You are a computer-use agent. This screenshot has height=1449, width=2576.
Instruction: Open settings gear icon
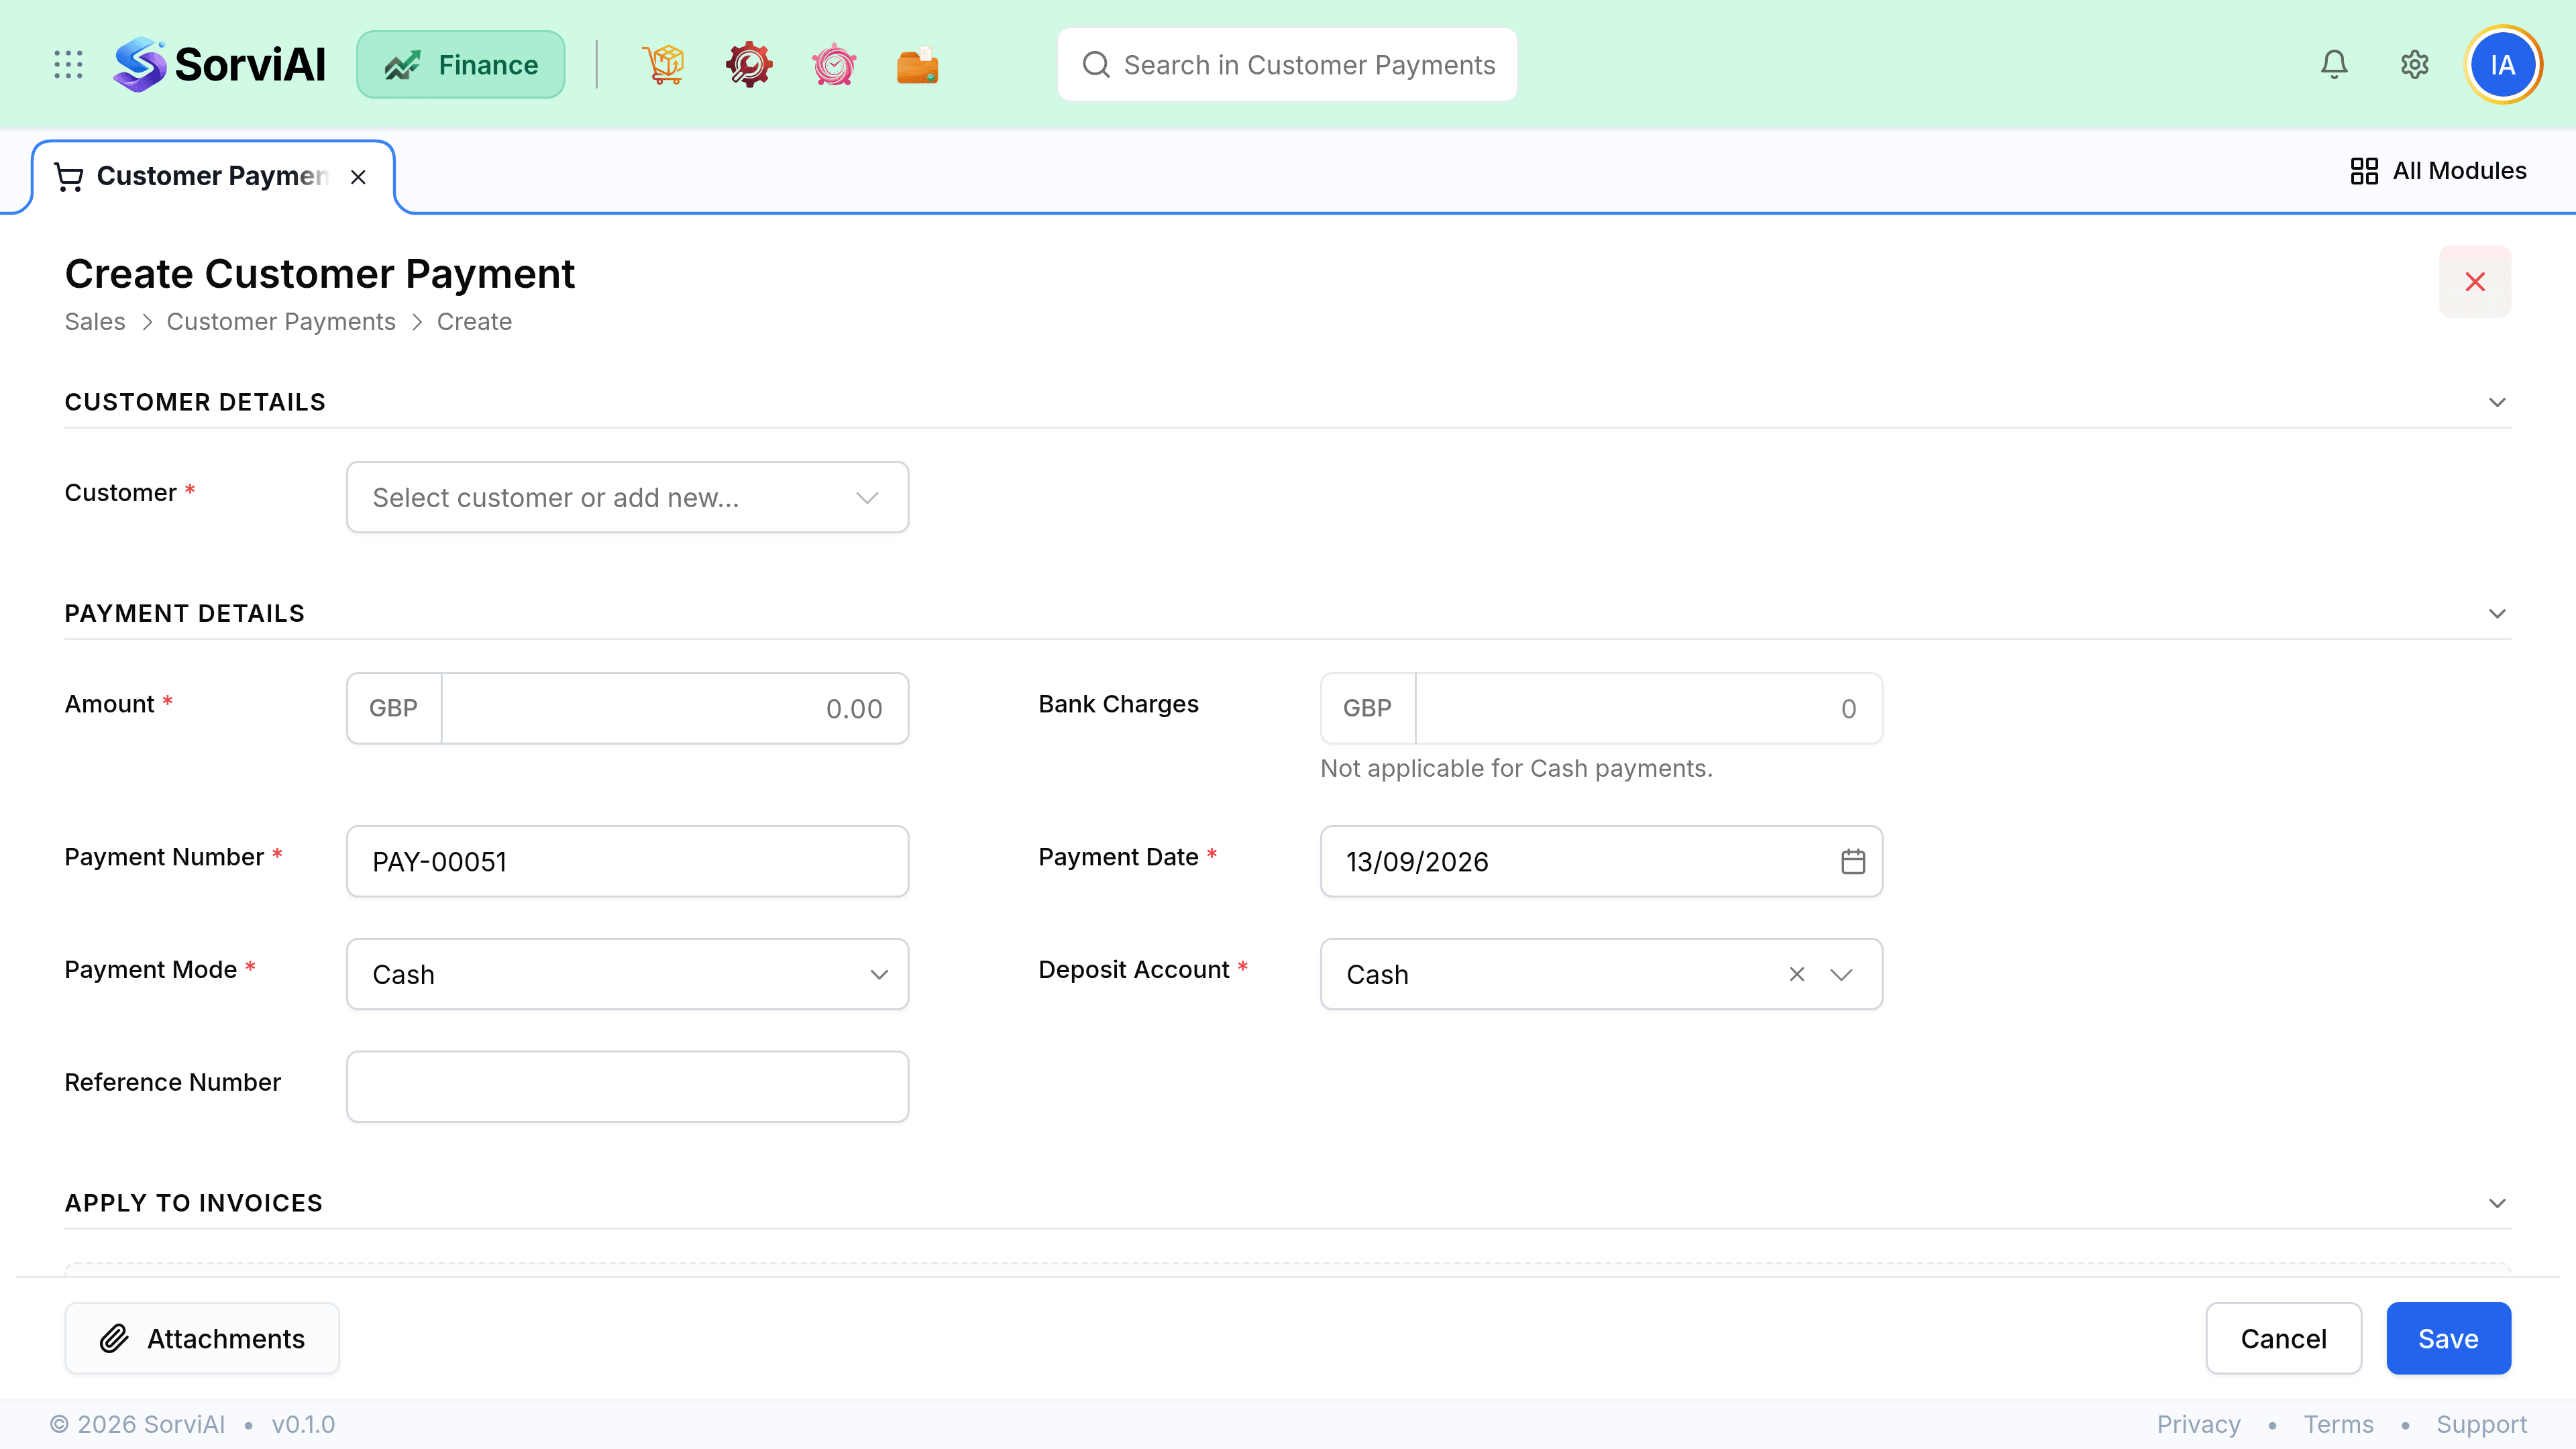click(x=2415, y=65)
